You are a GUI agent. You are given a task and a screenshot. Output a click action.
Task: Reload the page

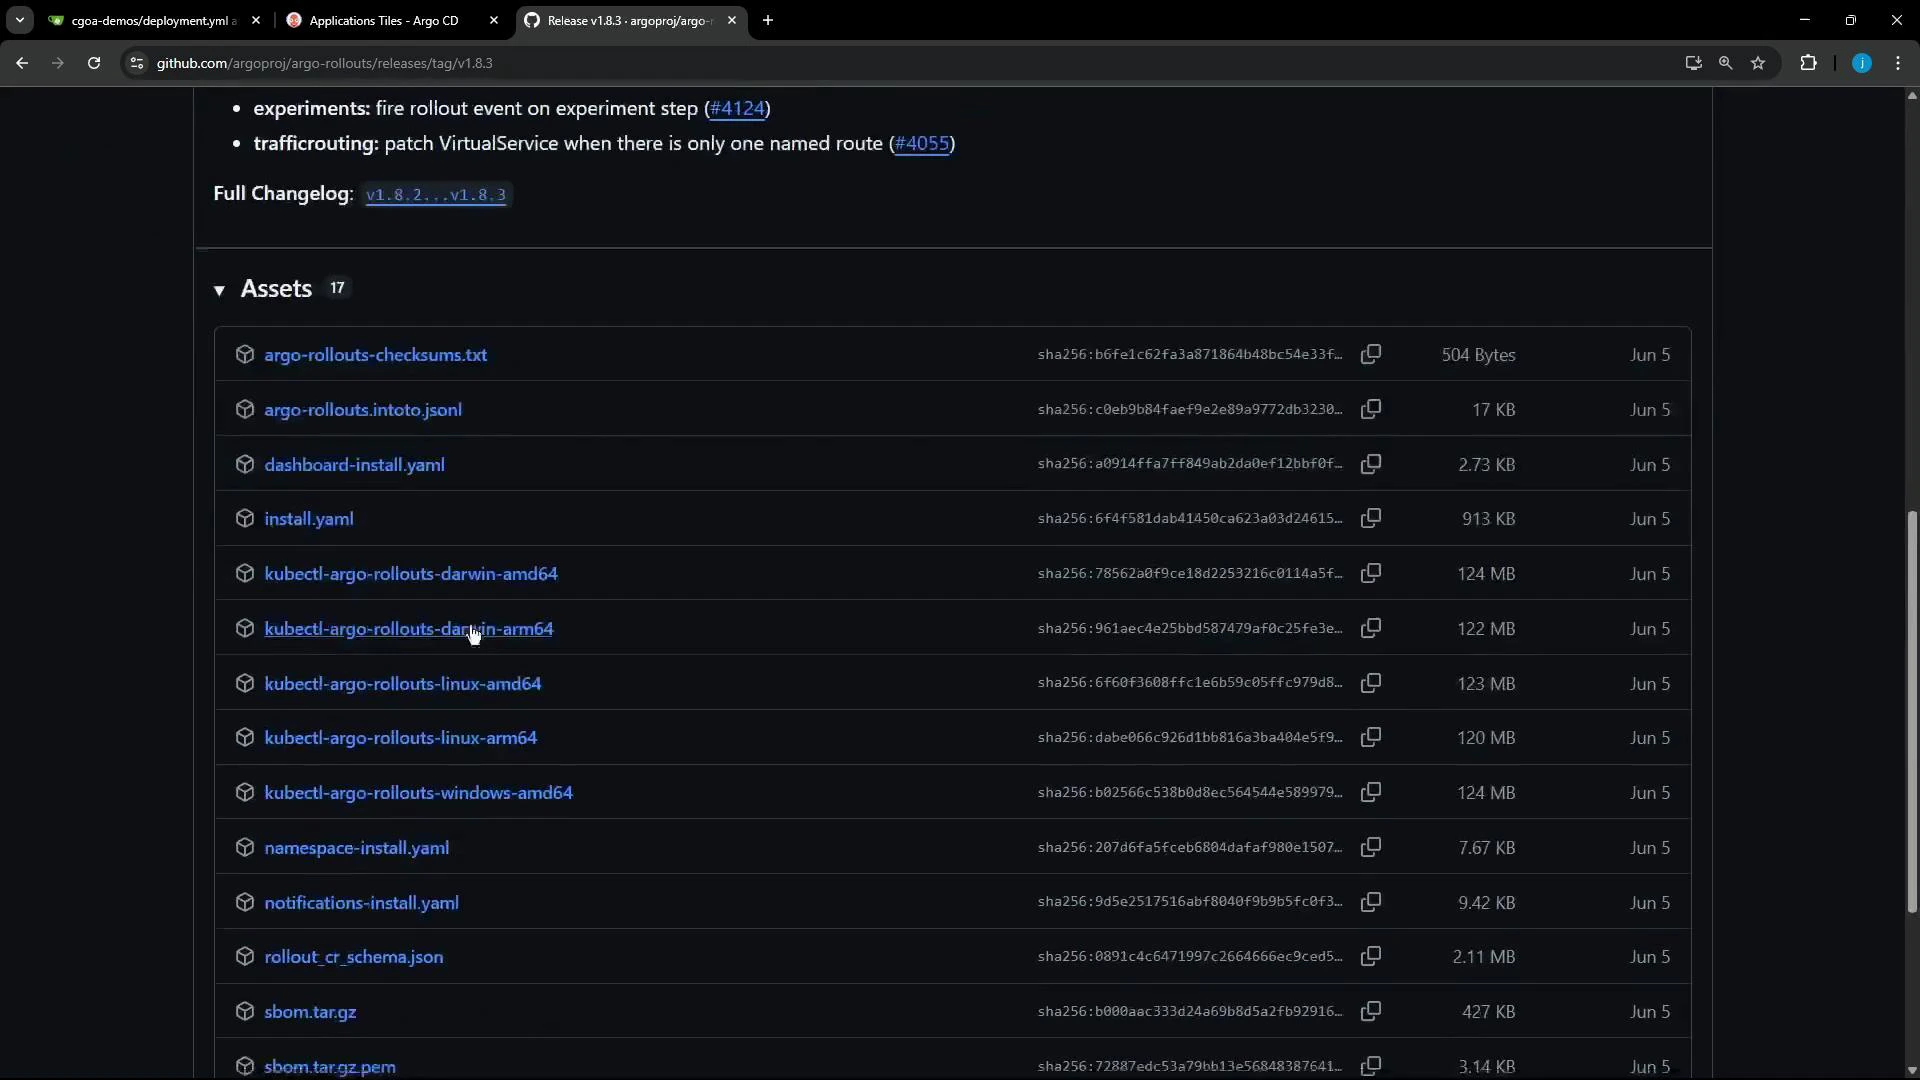94,63
